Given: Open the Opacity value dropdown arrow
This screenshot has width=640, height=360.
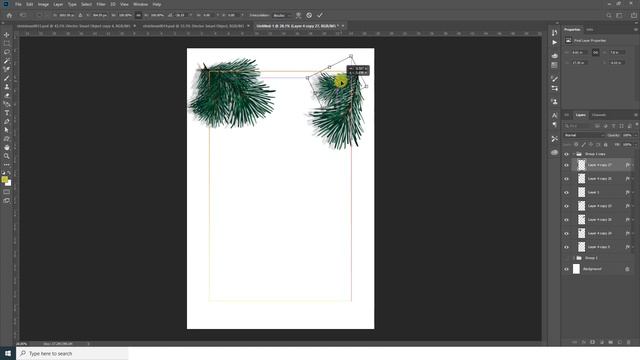Looking at the screenshot, I should [x=636, y=135].
